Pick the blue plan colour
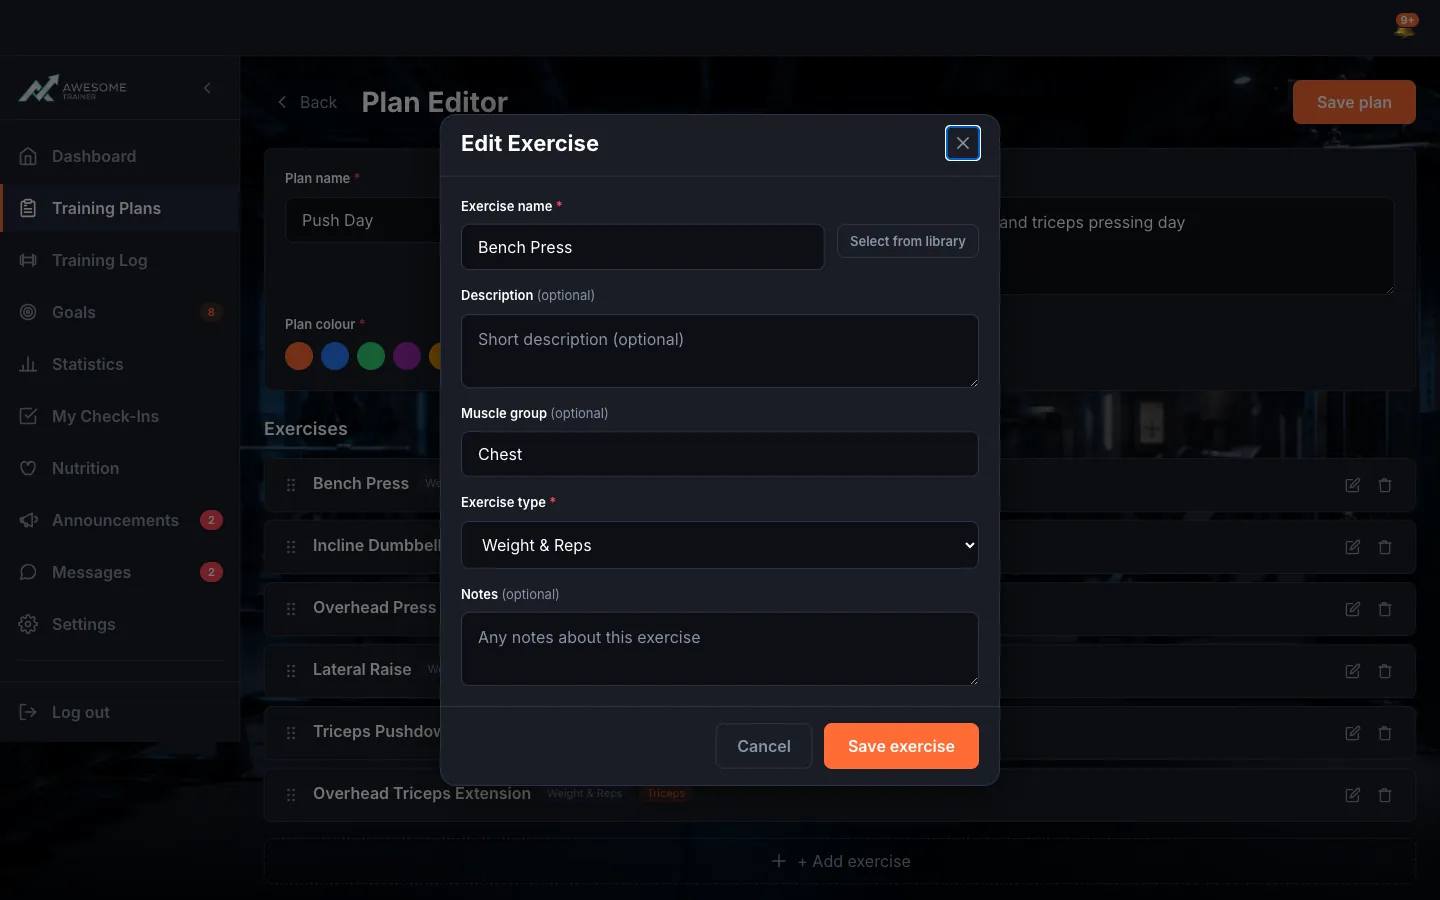This screenshot has width=1440, height=900. 335,356
